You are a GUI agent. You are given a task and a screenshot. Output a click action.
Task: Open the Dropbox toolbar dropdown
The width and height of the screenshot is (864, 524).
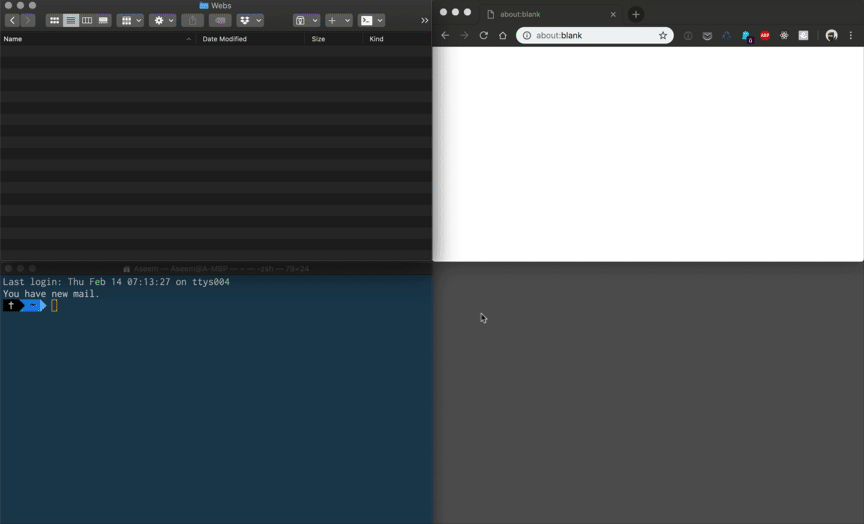pos(250,20)
